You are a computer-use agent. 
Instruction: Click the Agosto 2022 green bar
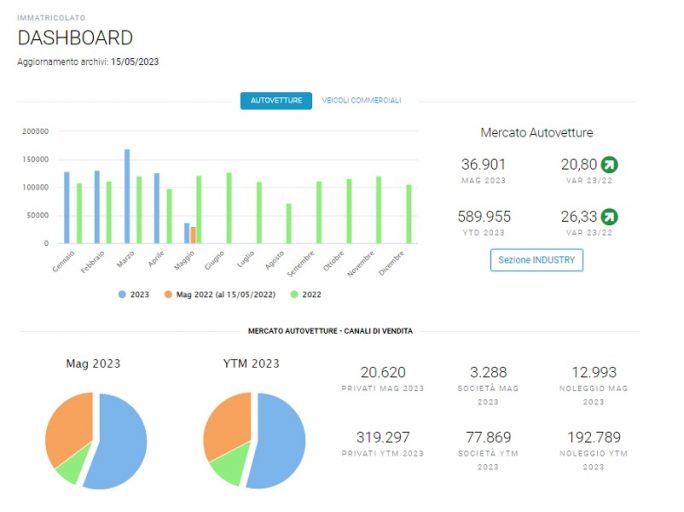click(x=289, y=223)
